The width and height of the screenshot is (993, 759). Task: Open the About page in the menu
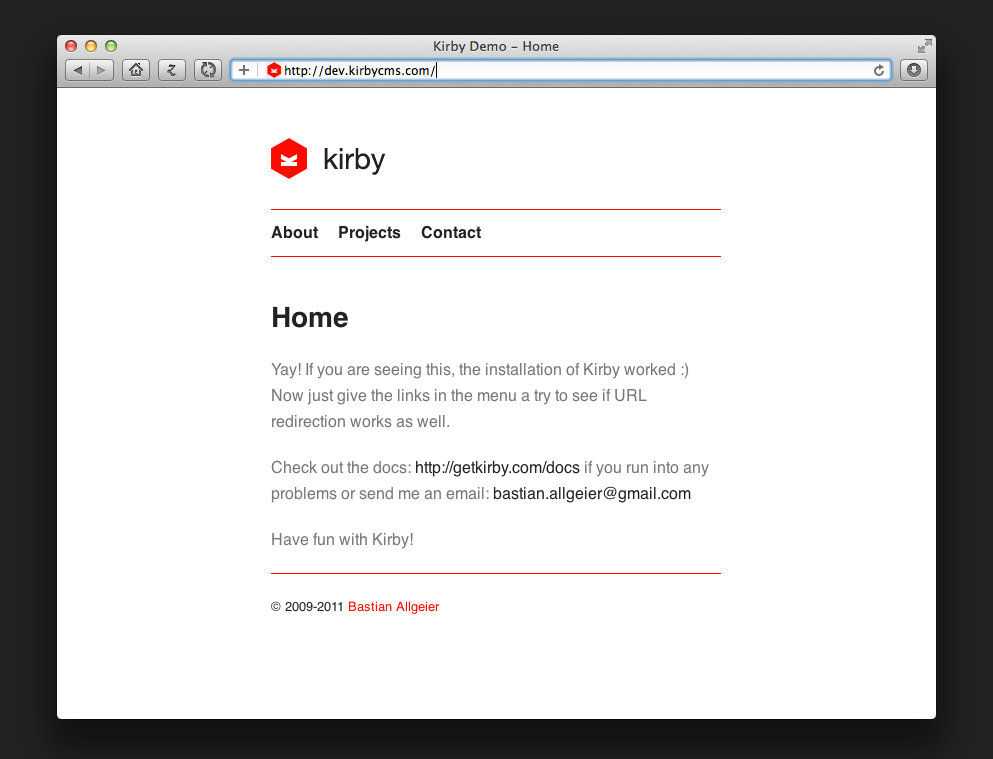tap(294, 232)
